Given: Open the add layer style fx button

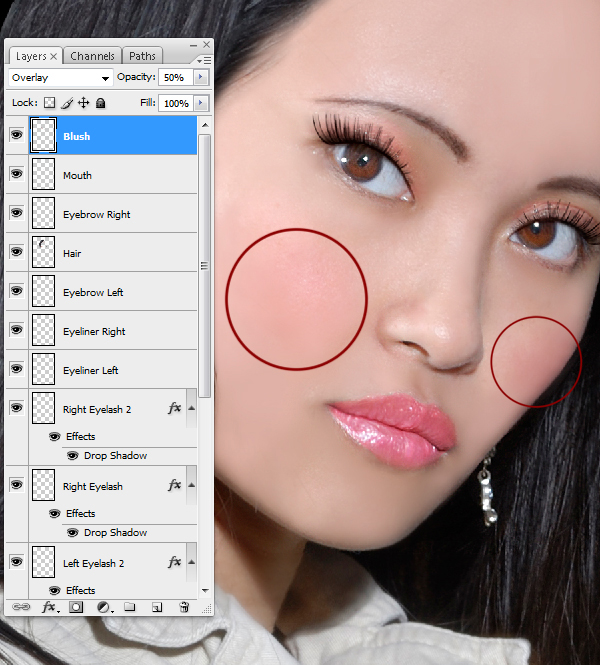Looking at the screenshot, I should (50, 607).
